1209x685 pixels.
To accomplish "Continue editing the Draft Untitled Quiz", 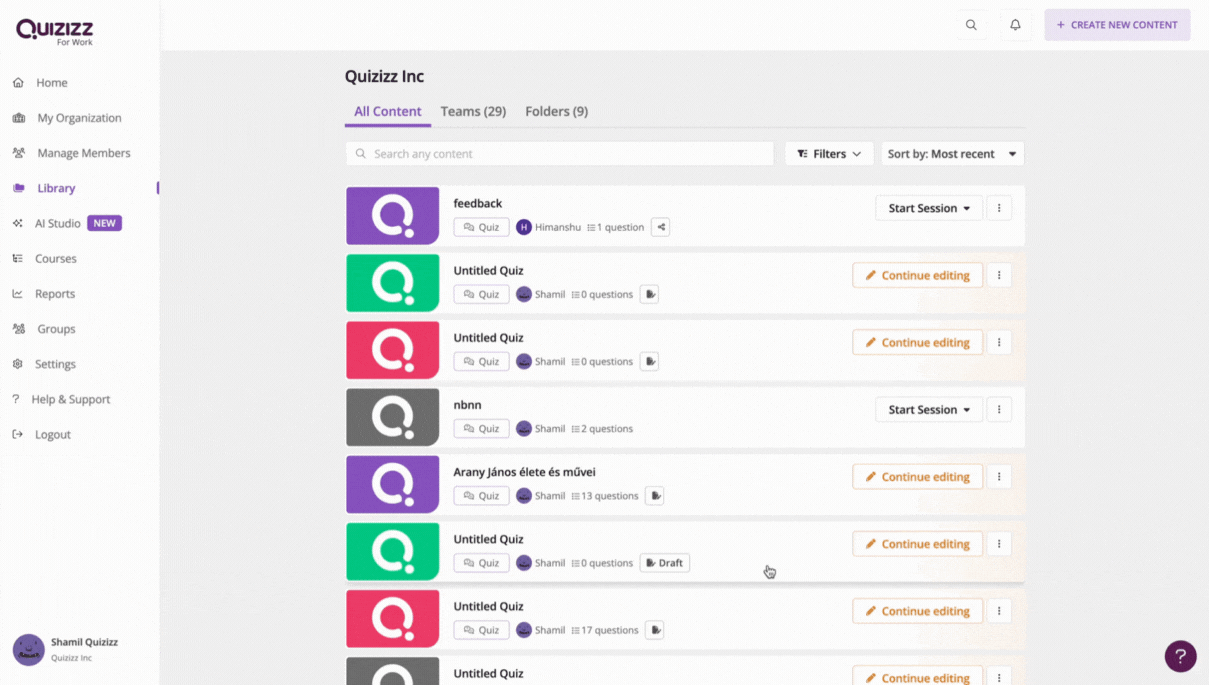I will pyautogui.click(x=917, y=544).
